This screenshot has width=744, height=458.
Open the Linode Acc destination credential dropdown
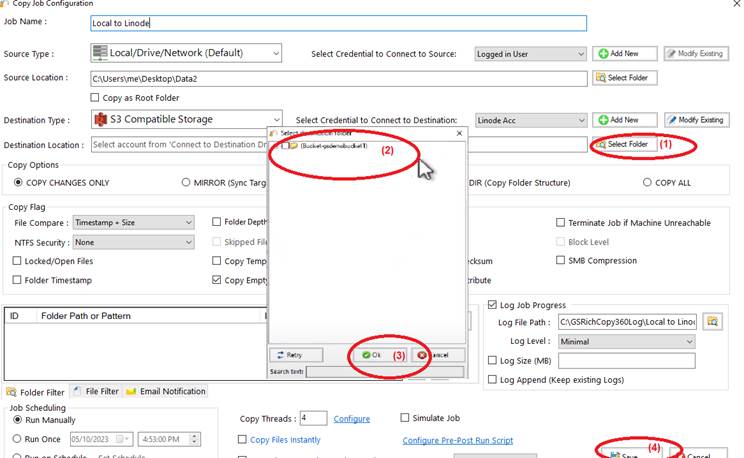[x=531, y=121]
